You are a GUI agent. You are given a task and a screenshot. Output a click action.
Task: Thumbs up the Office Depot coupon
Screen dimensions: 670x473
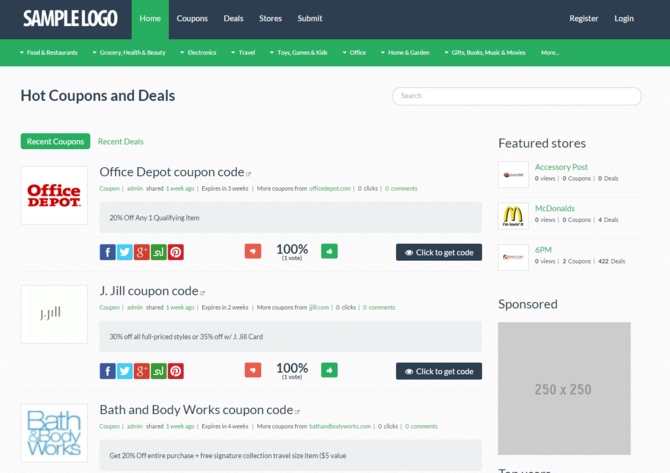(329, 251)
